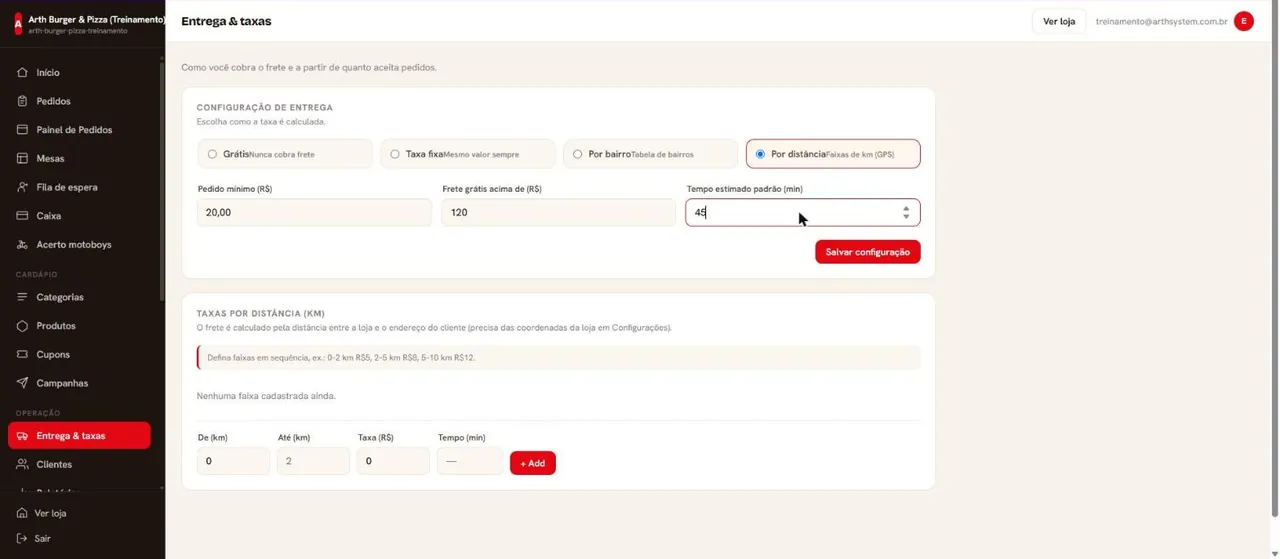
Task: Click the Sair logout icon
Action: [x=22, y=538]
